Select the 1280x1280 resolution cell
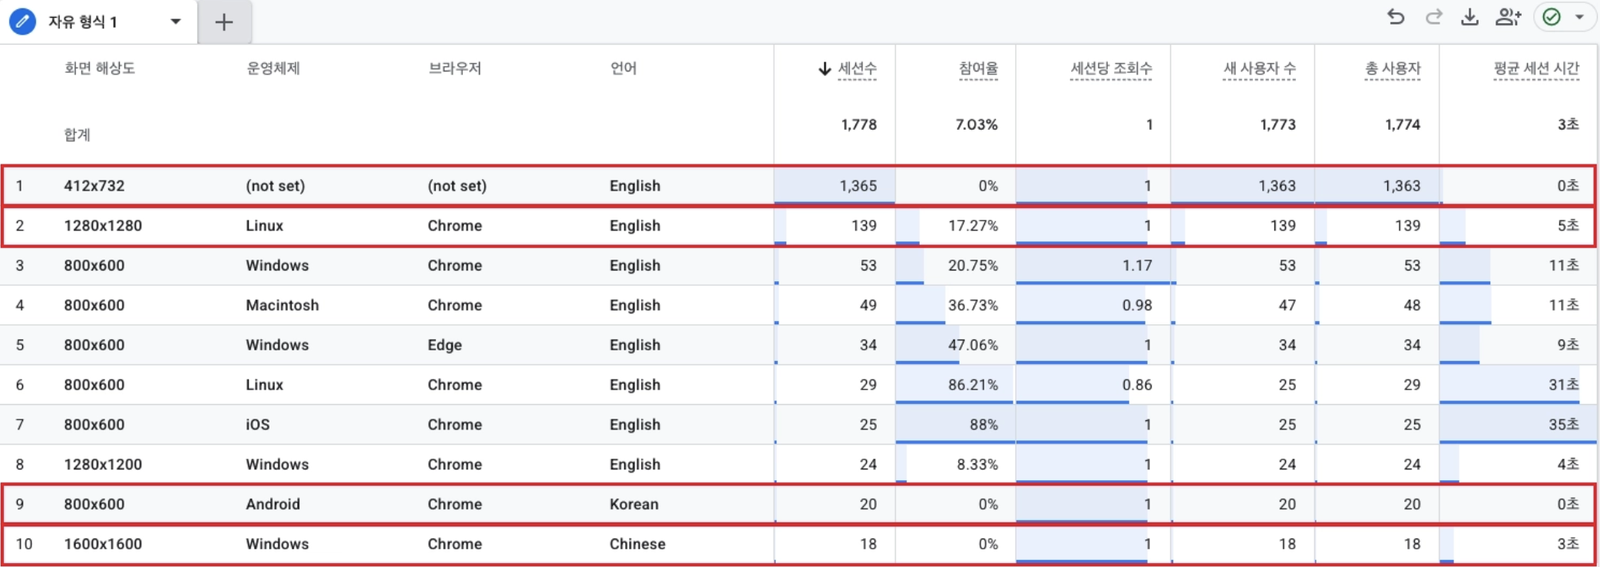Screen dimensions: 1600x567 click(x=103, y=226)
